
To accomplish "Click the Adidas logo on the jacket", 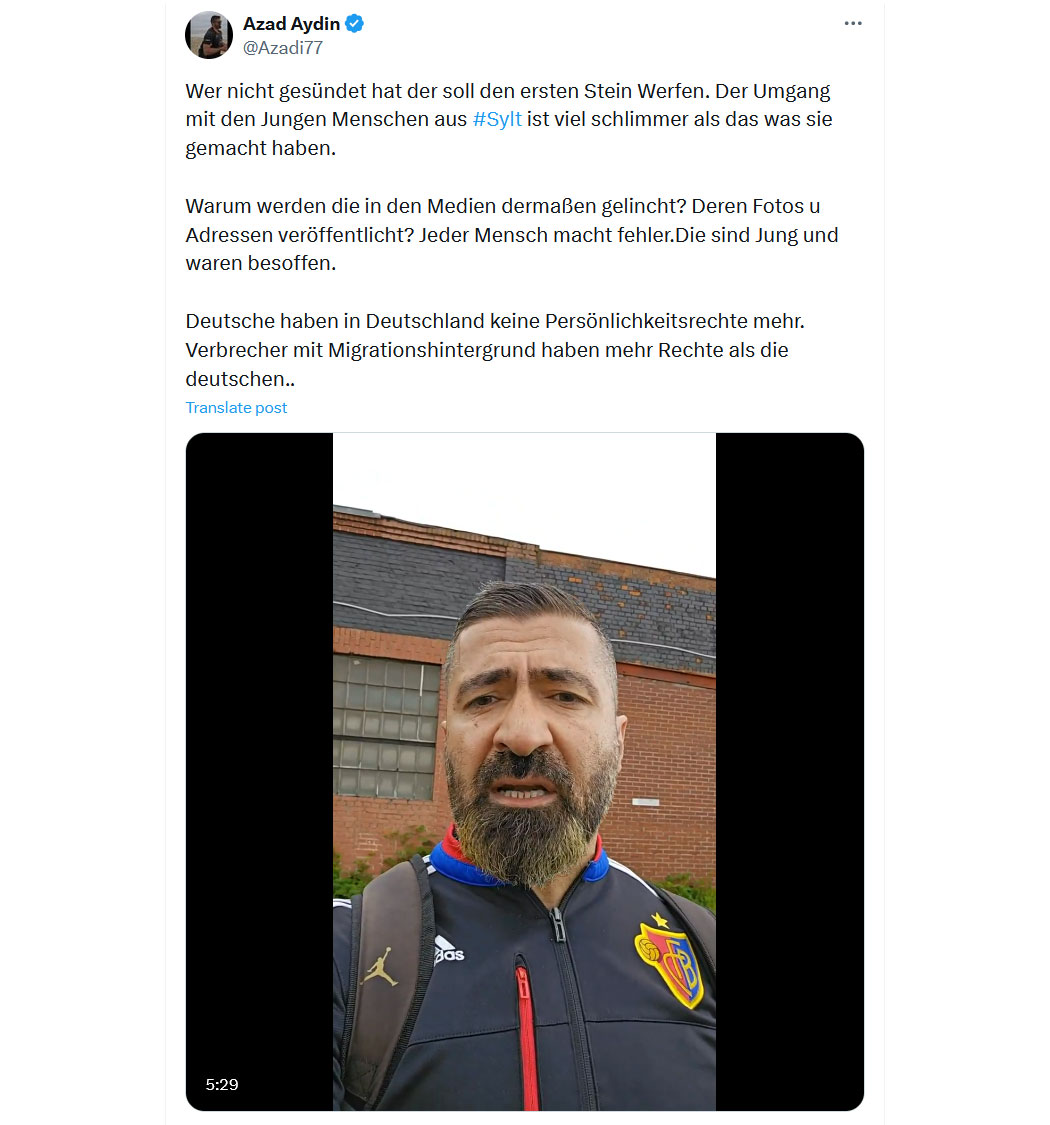I will tap(449, 951).
